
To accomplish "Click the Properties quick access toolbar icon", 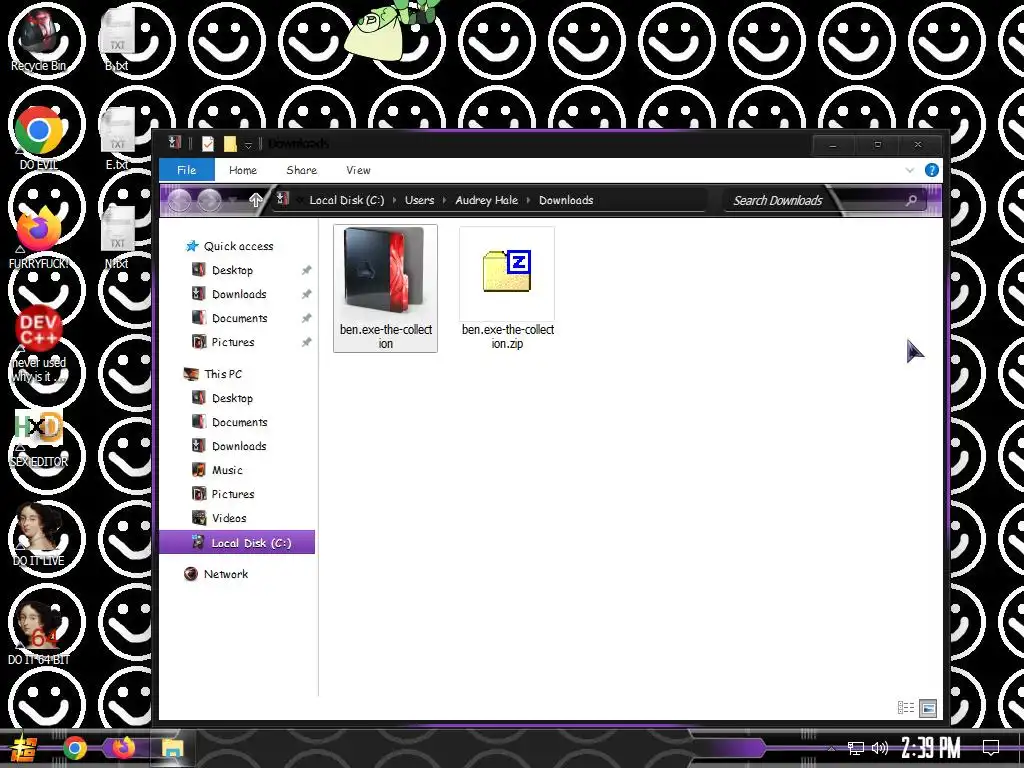I will [208, 144].
